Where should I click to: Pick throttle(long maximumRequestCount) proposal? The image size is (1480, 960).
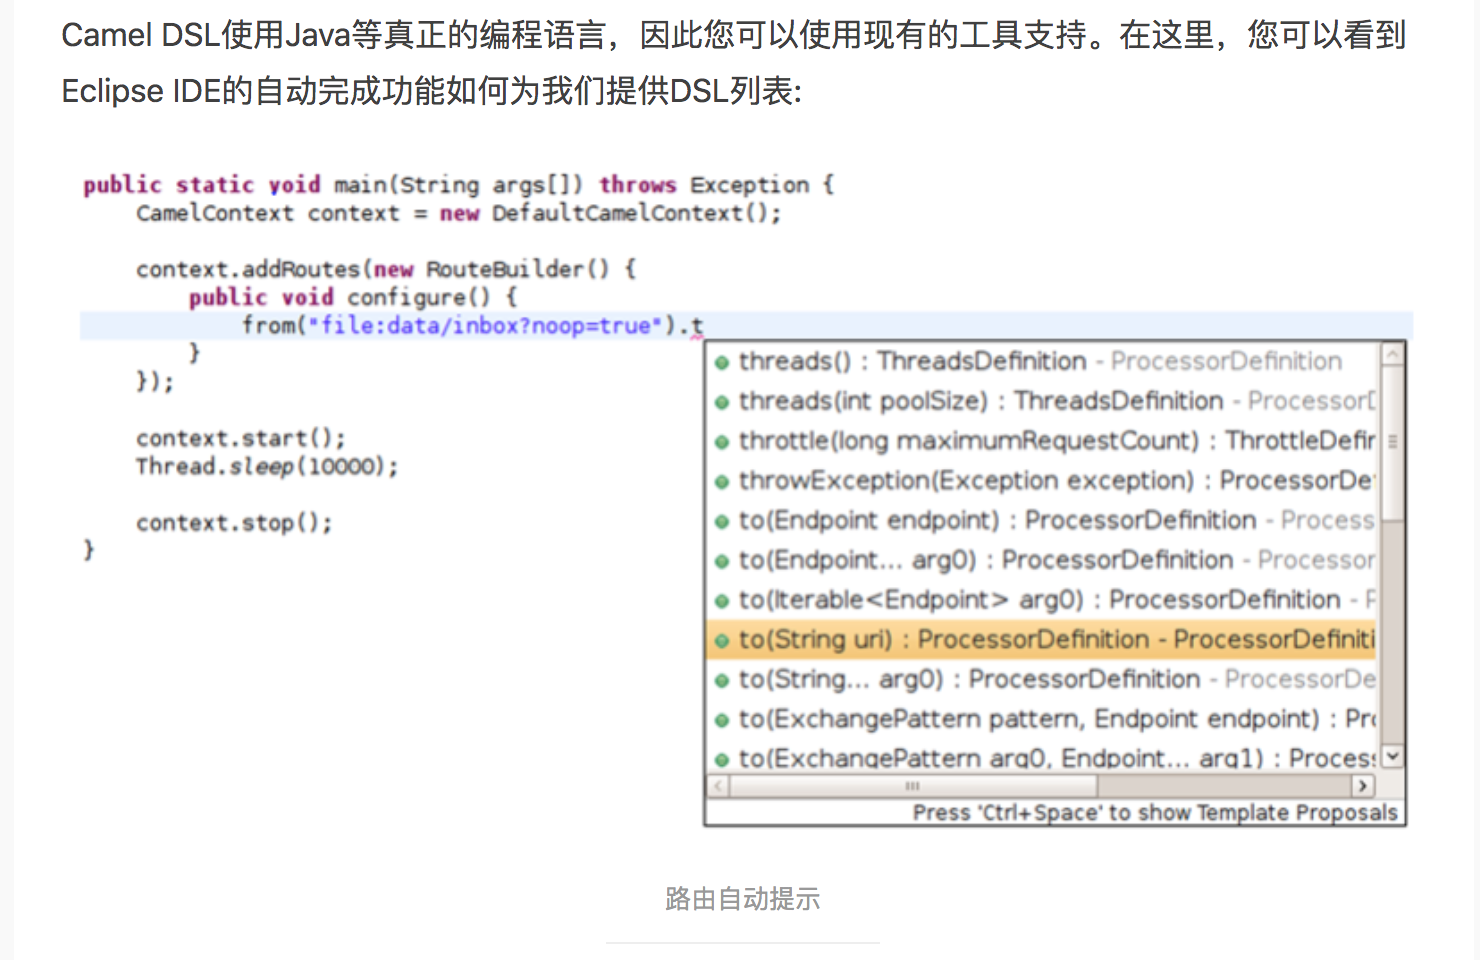[x=1042, y=441]
